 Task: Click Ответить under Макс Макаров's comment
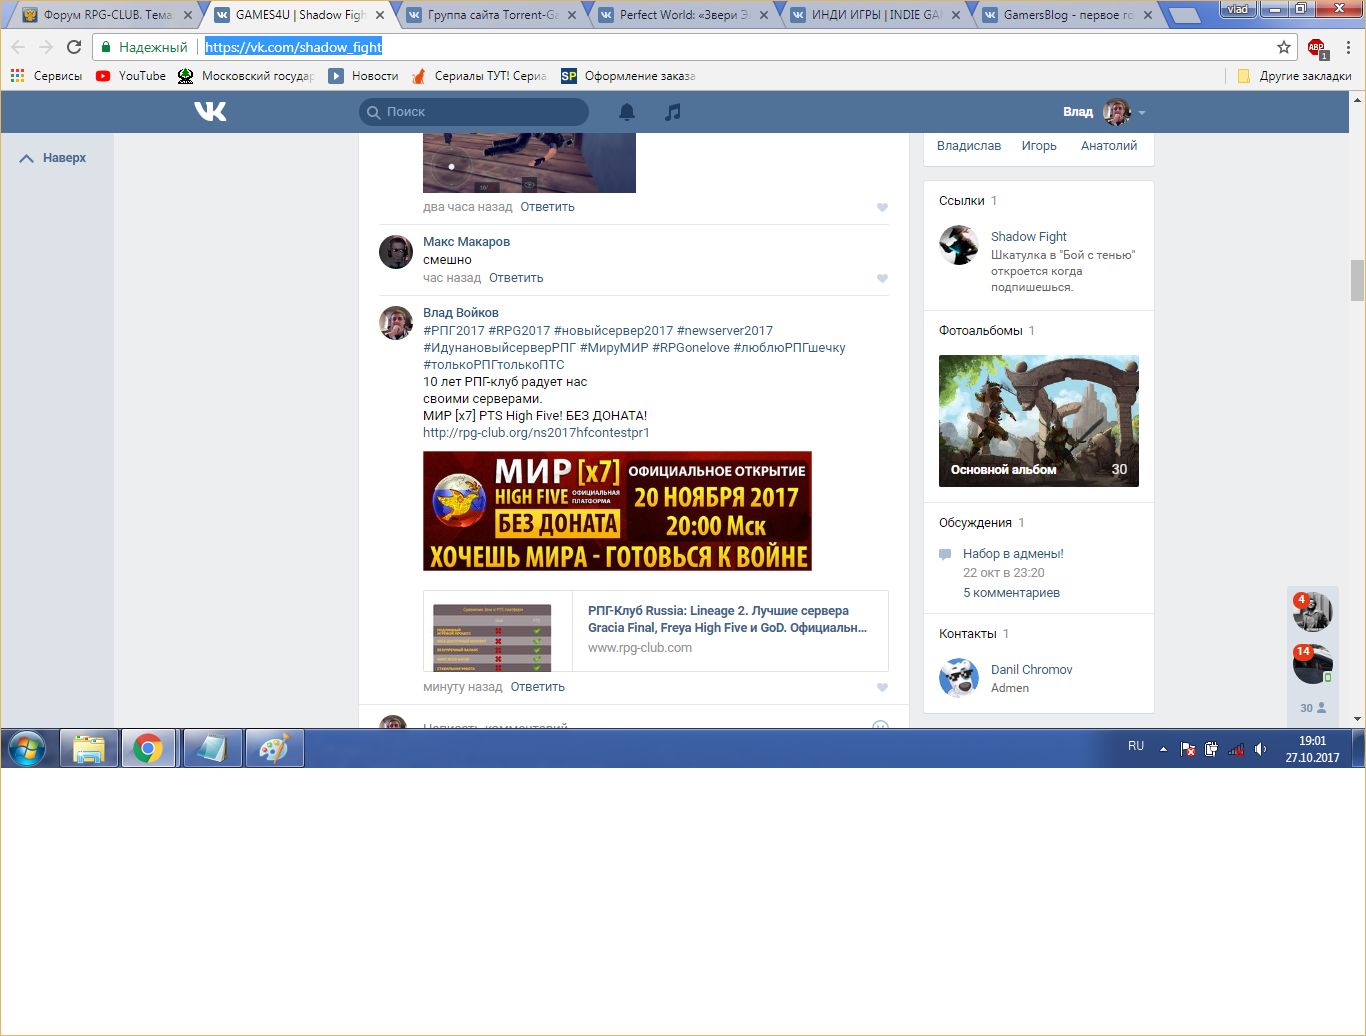516,278
